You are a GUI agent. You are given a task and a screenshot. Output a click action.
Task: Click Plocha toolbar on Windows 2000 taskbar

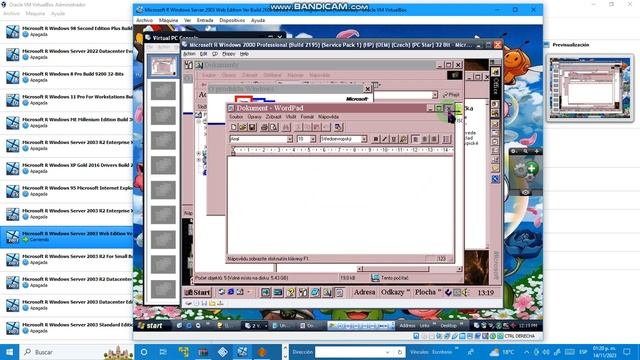pyautogui.click(x=425, y=292)
